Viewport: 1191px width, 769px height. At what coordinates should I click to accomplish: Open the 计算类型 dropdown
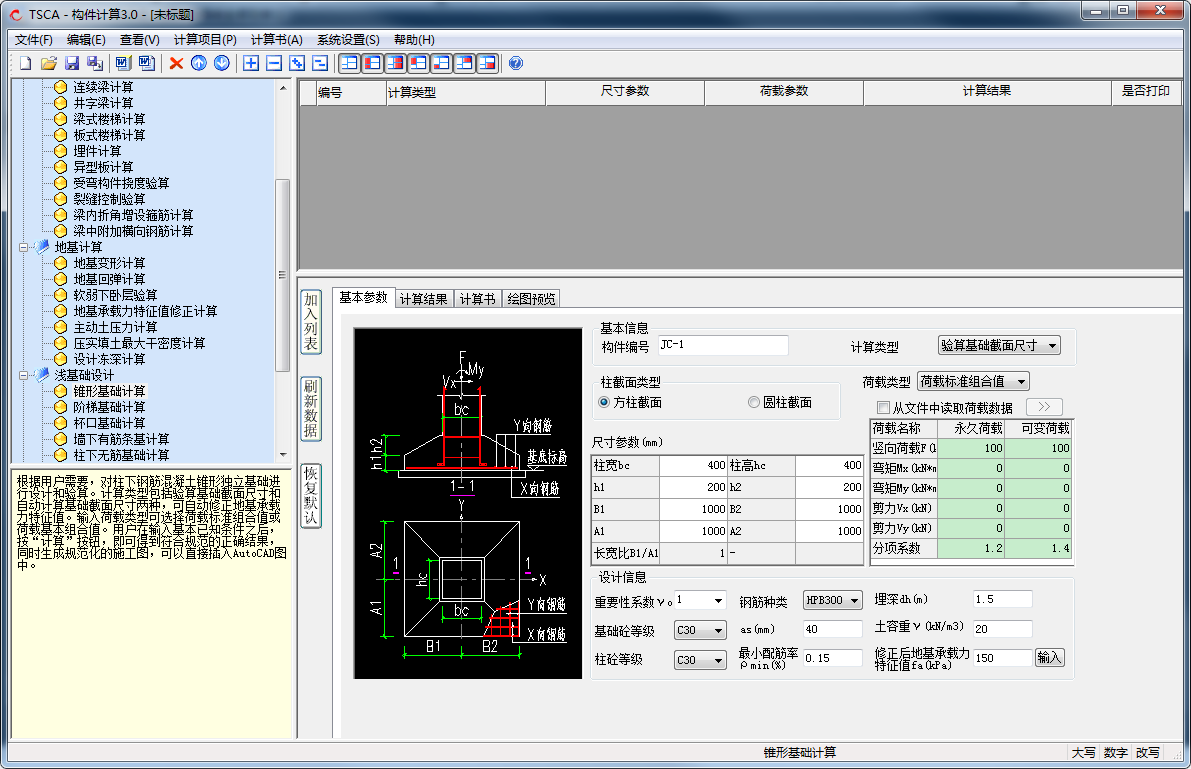pyautogui.click(x=1052, y=346)
